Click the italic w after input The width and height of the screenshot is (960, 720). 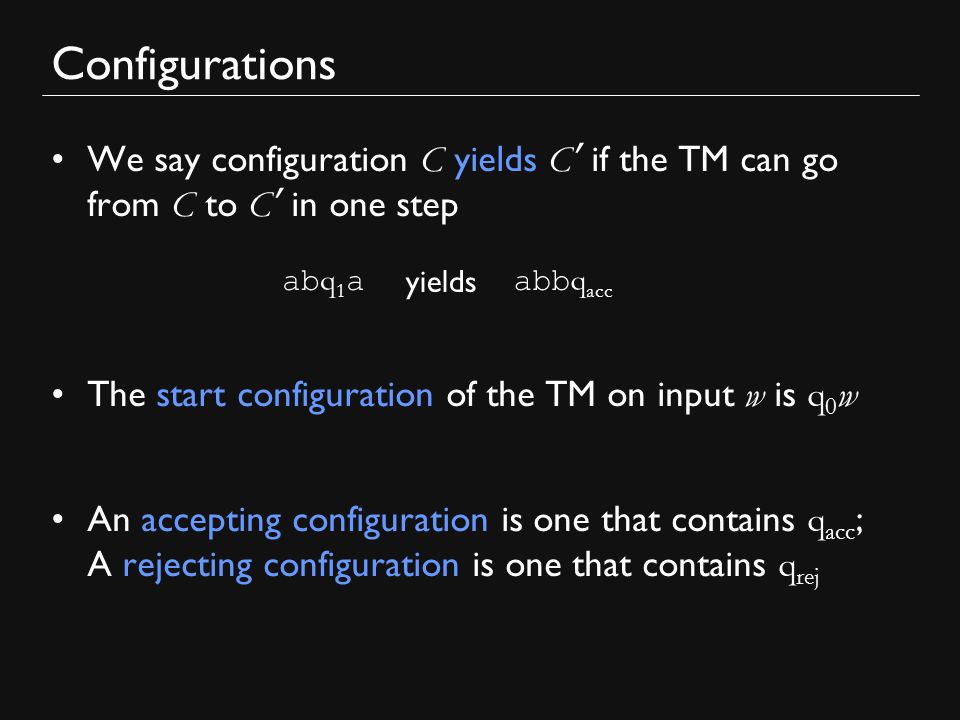point(756,397)
